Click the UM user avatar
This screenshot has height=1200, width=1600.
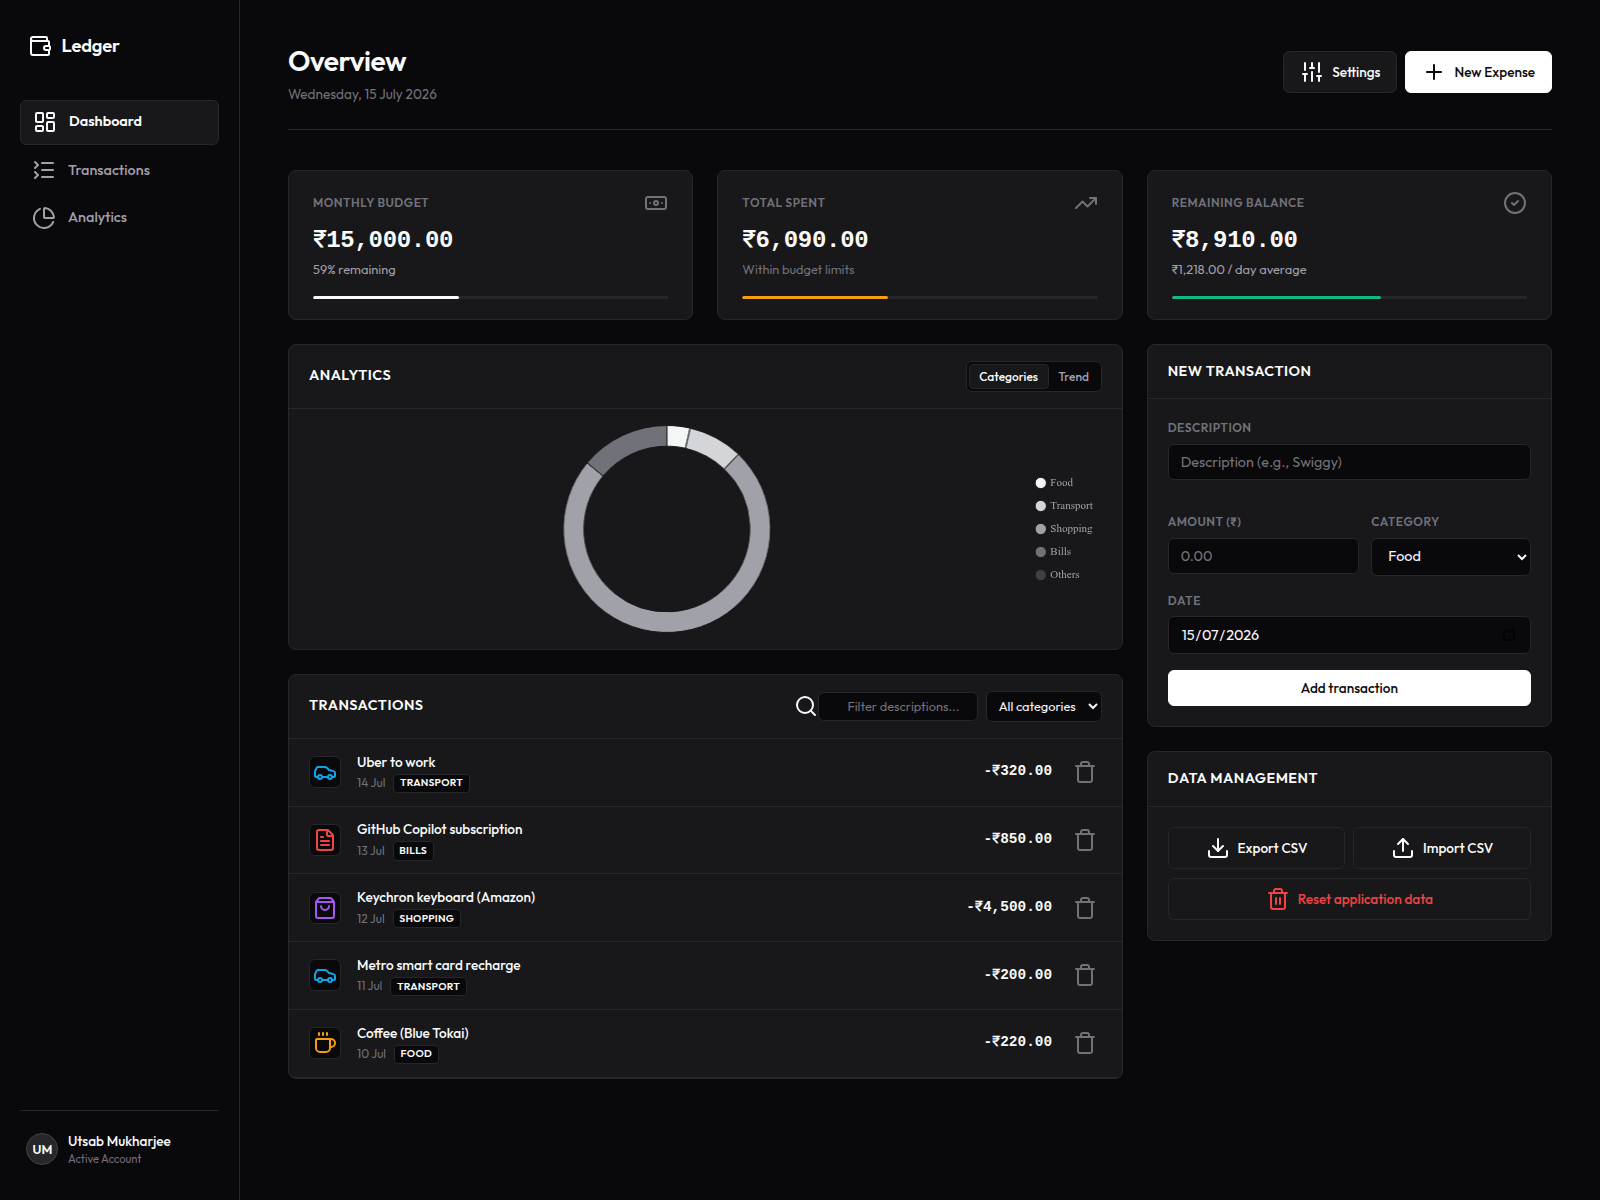pos(42,1150)
